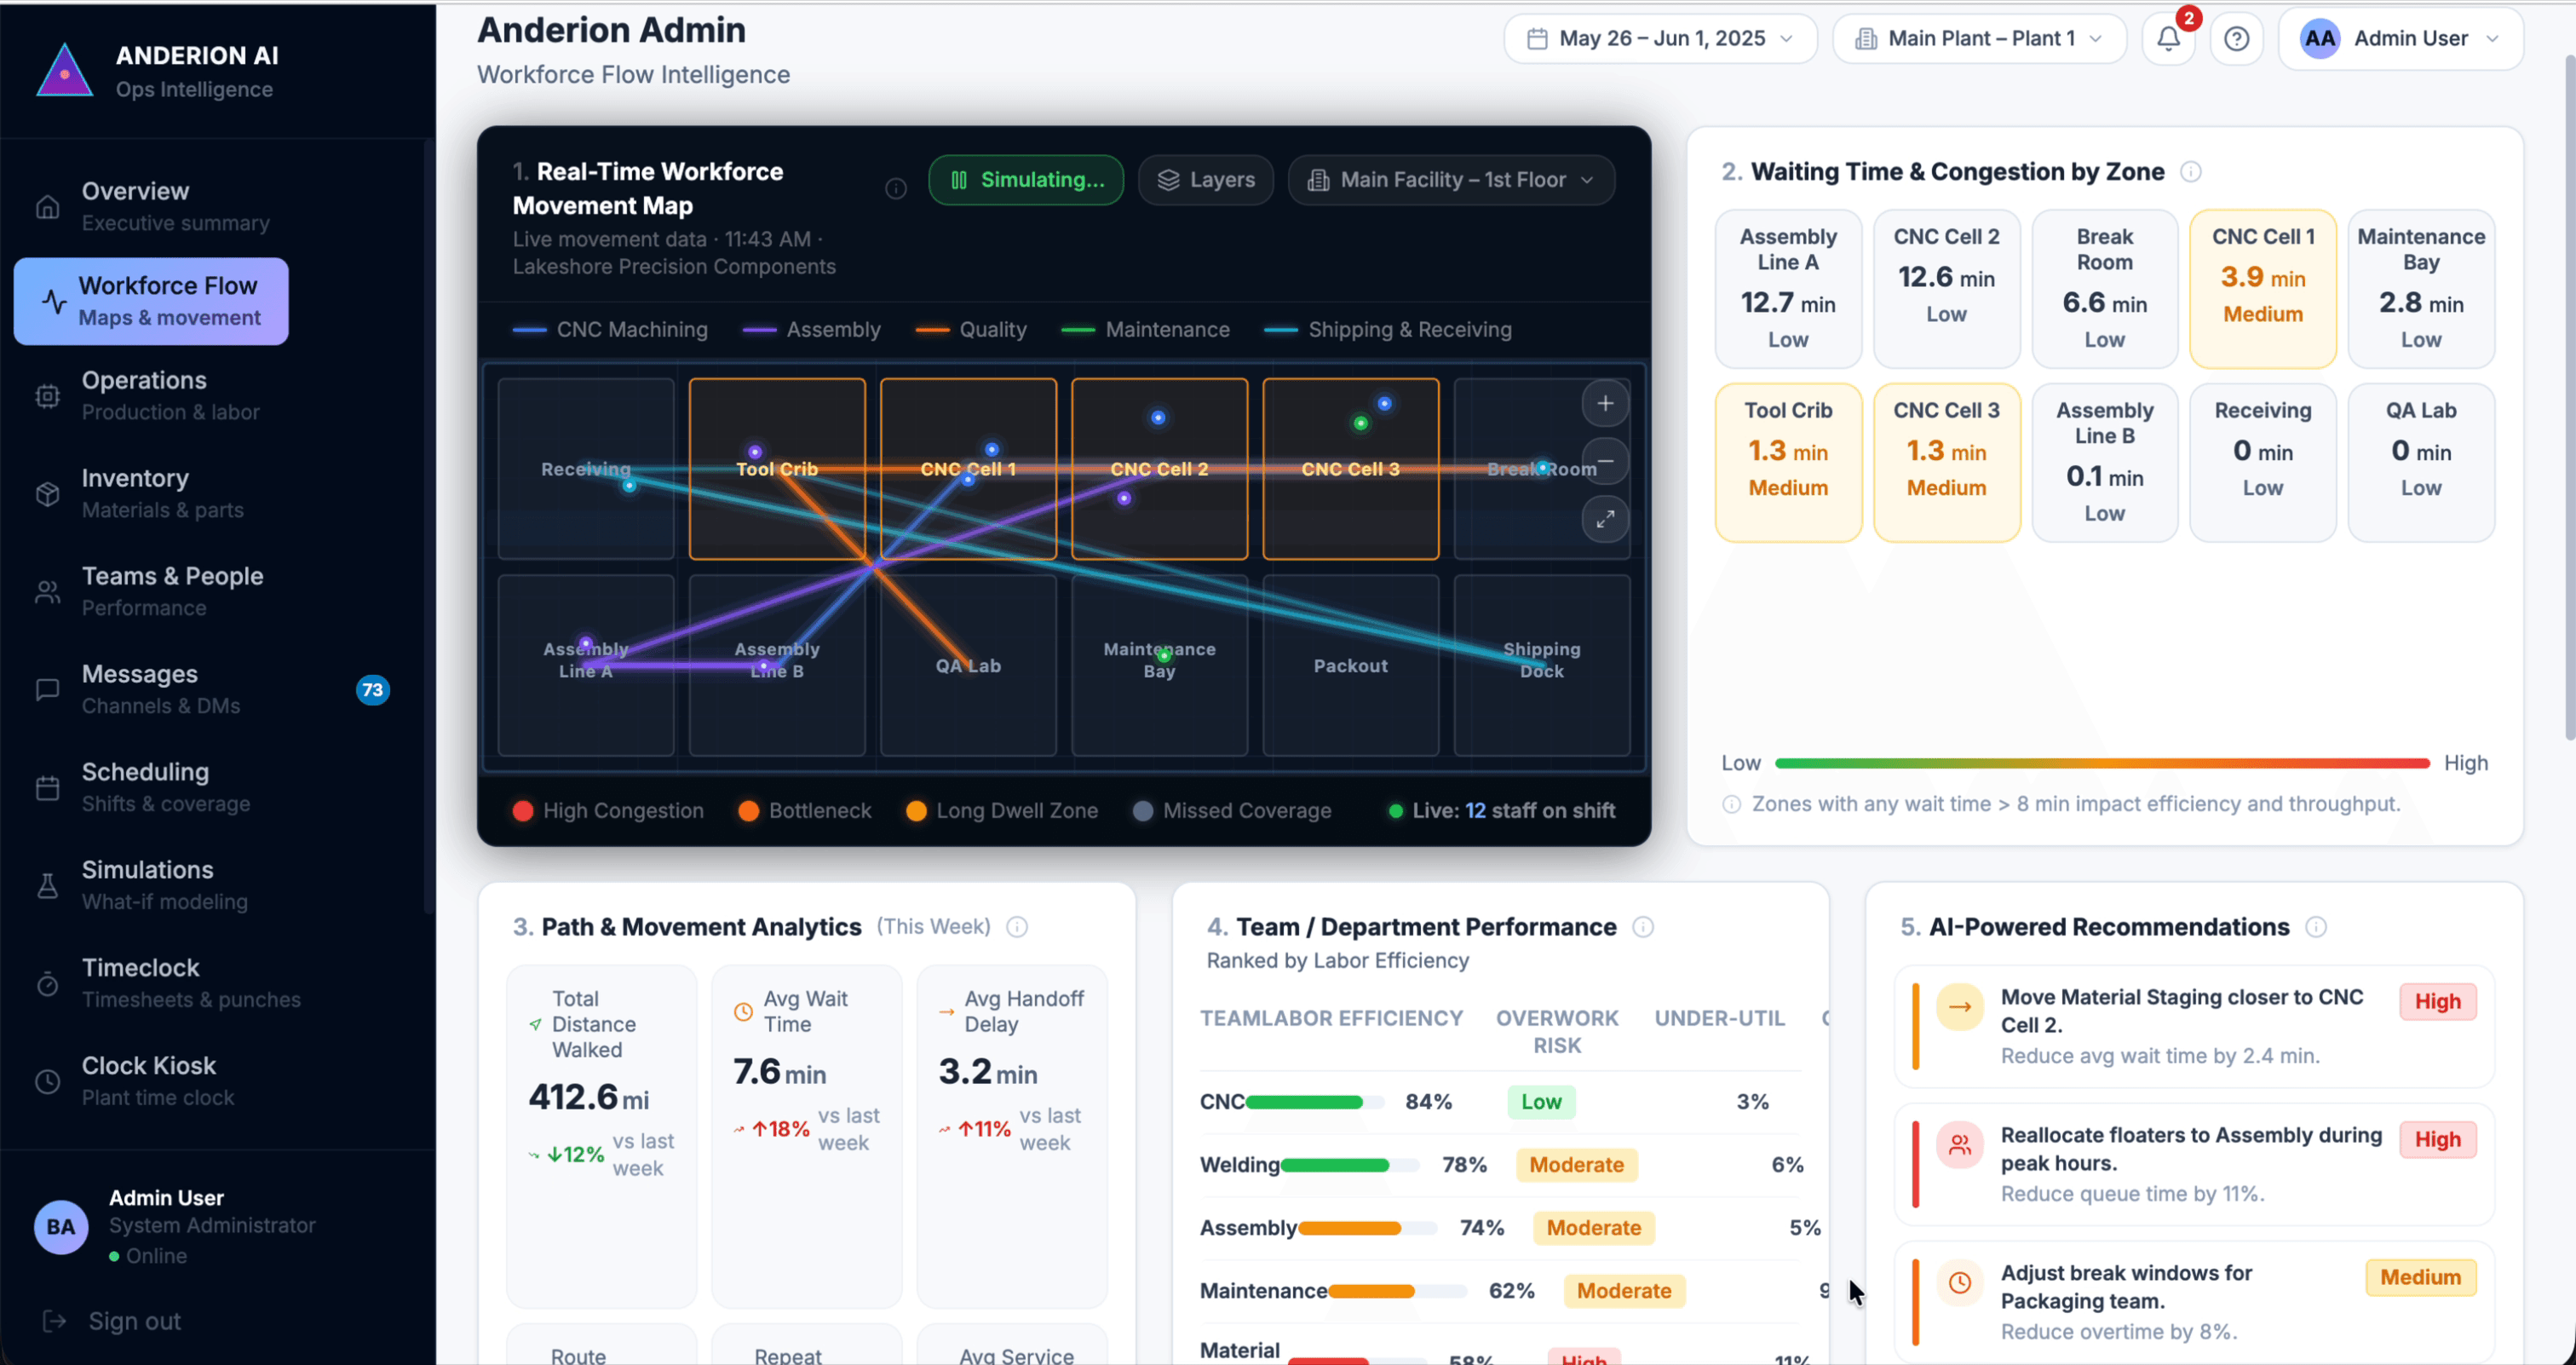Toggle Quality legend line
2576x1365 pixels.
tap(971, 330)
